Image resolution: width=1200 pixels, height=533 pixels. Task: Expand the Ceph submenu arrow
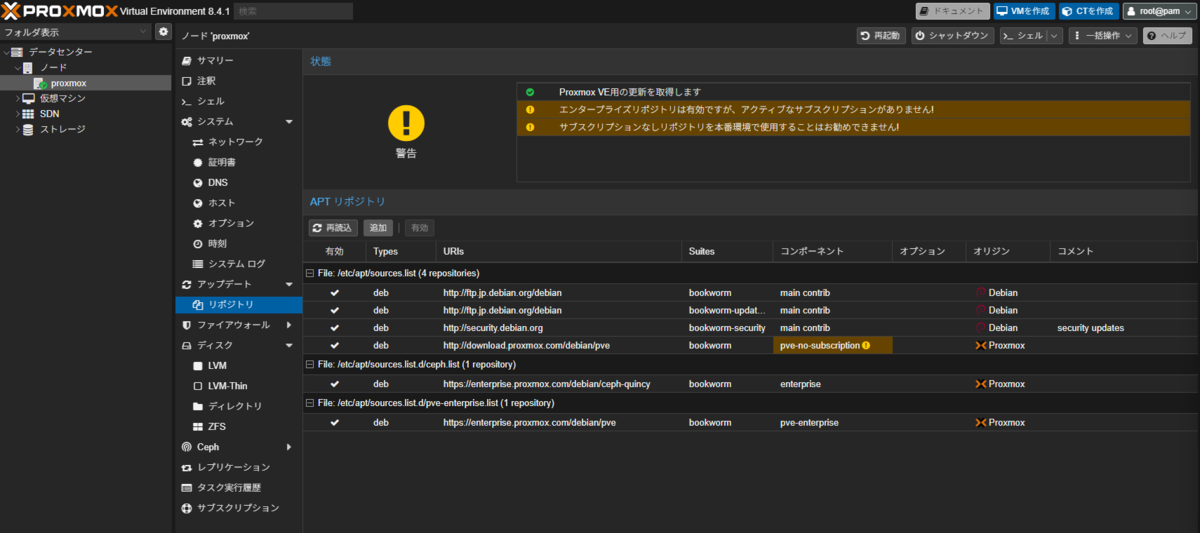point(289,447)
